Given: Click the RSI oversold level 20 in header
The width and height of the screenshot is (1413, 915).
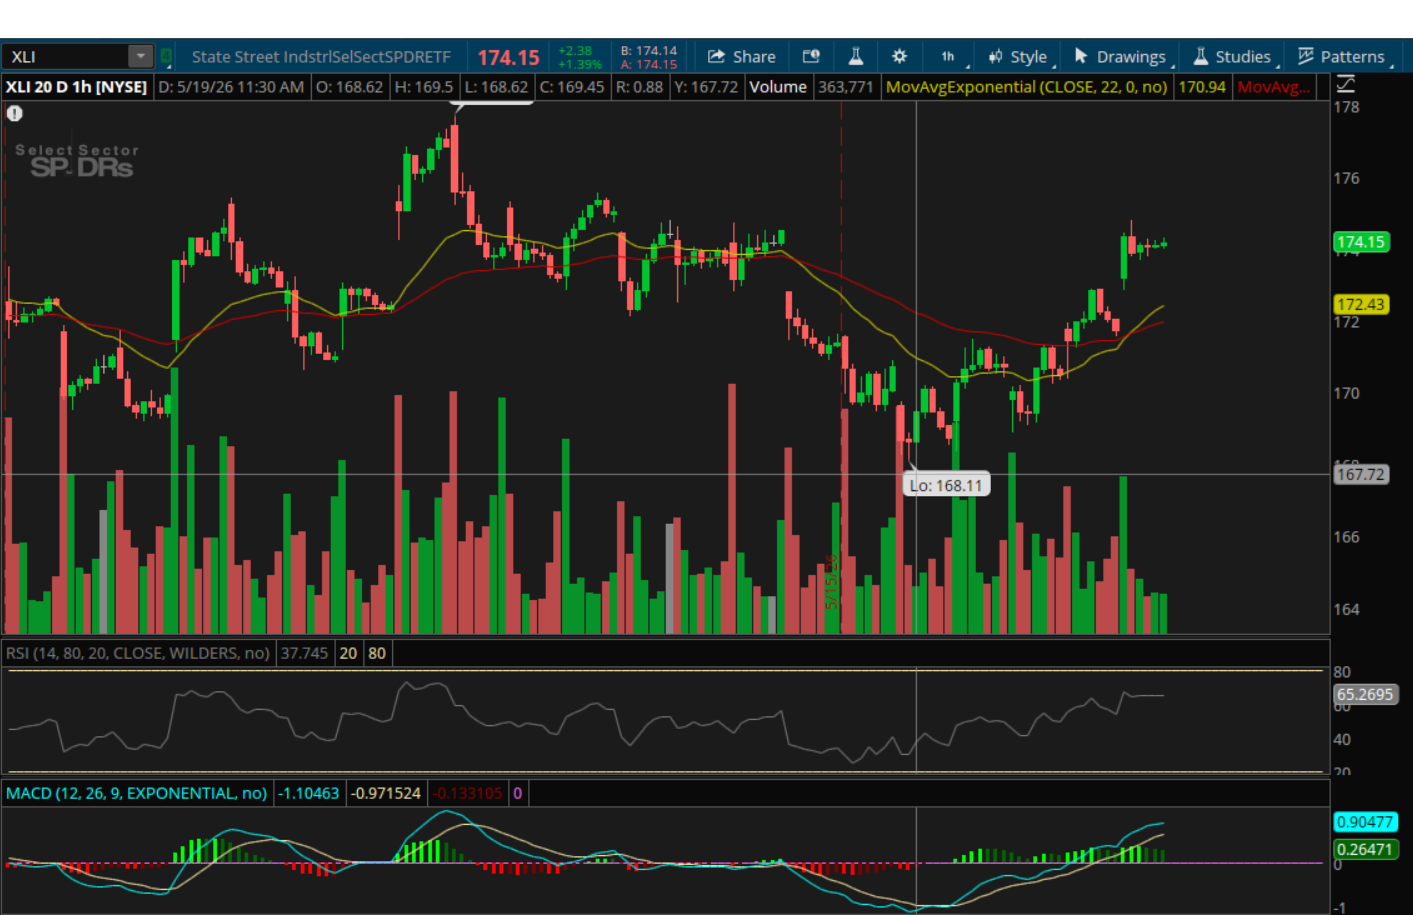Looking at the screenshot, I should [348, 653].
